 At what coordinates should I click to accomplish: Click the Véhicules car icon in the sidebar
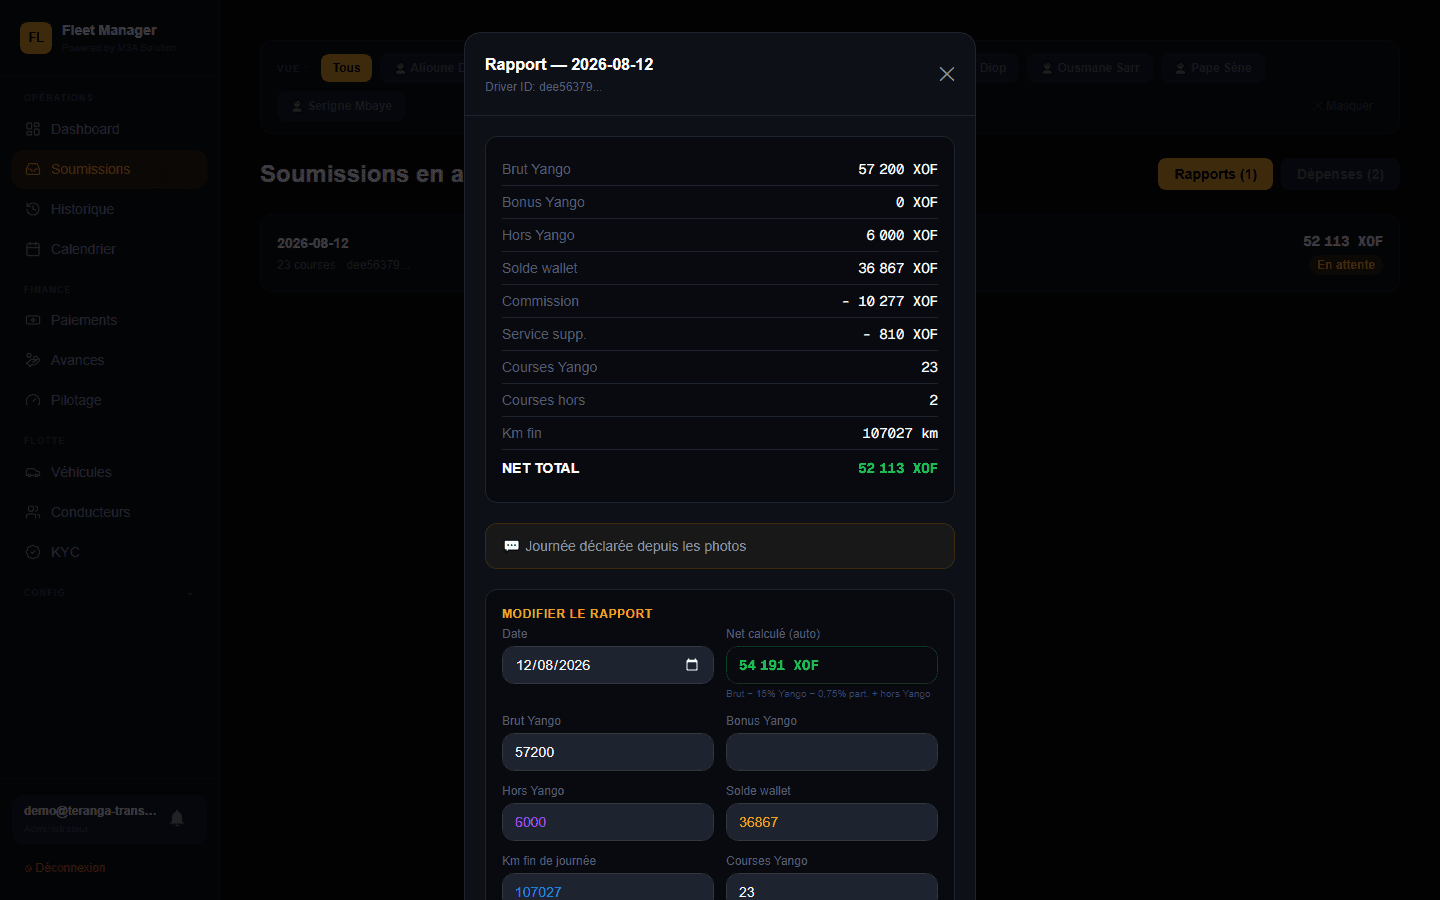(33, 472)
